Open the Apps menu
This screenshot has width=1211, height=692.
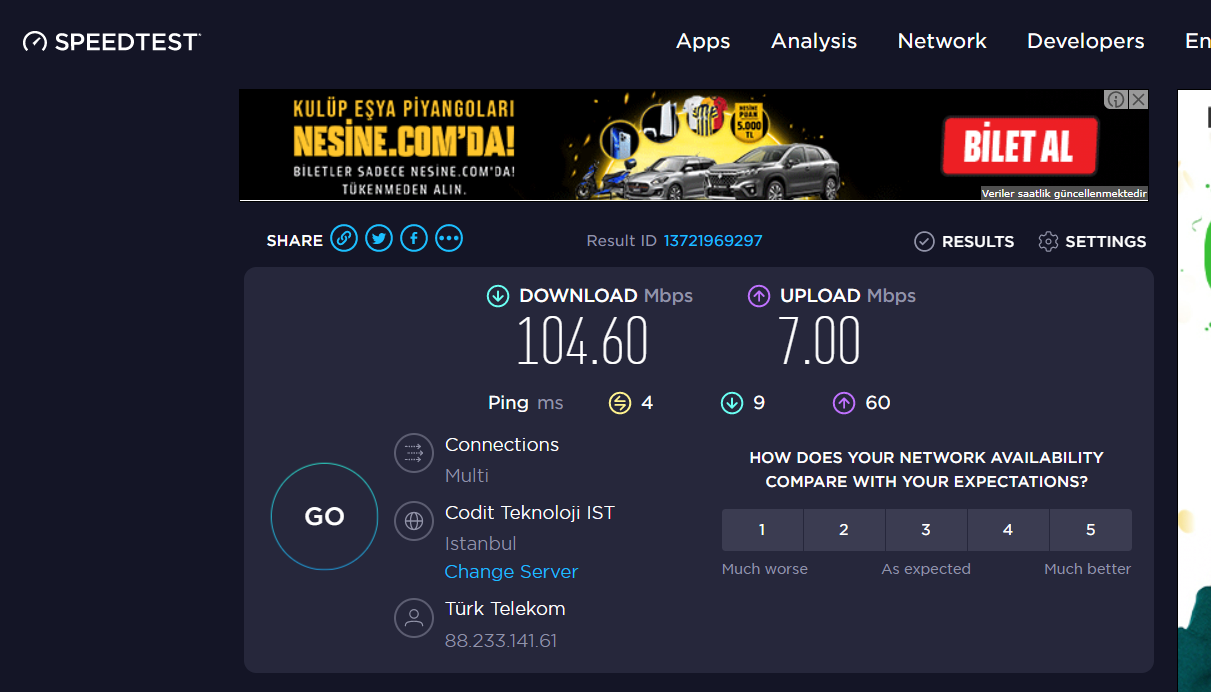[x=703, y=41]
